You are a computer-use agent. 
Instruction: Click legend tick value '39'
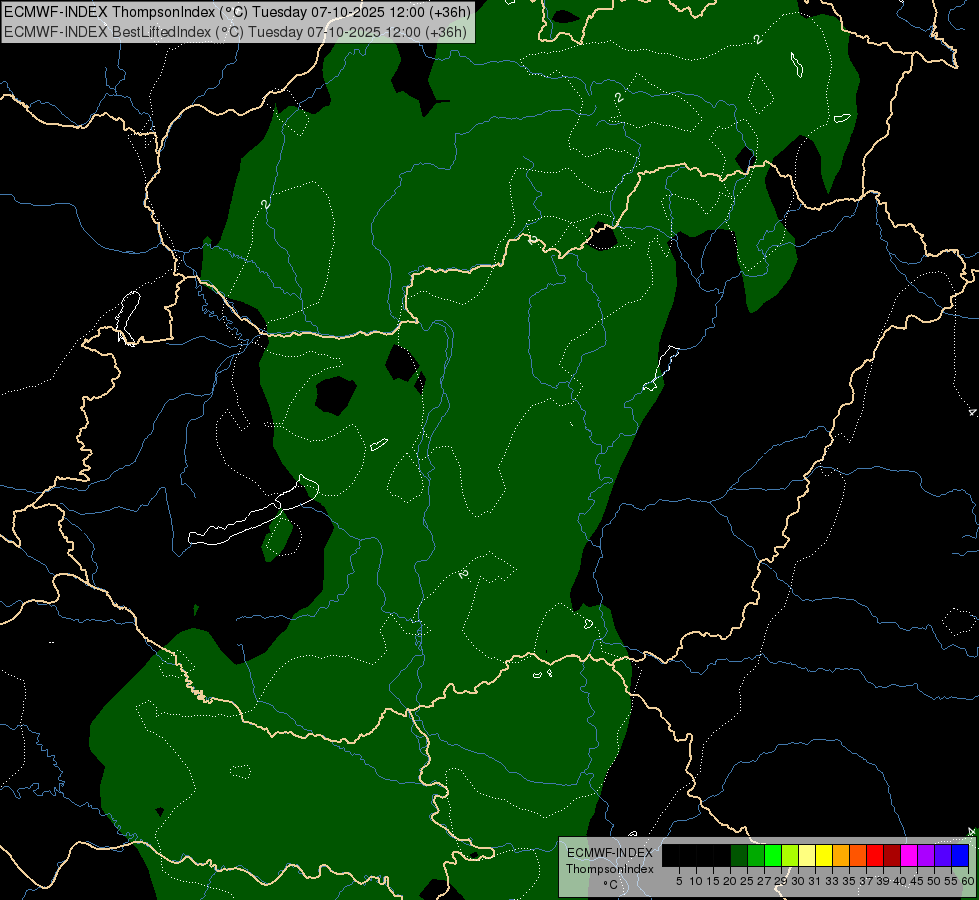[883, 881]
